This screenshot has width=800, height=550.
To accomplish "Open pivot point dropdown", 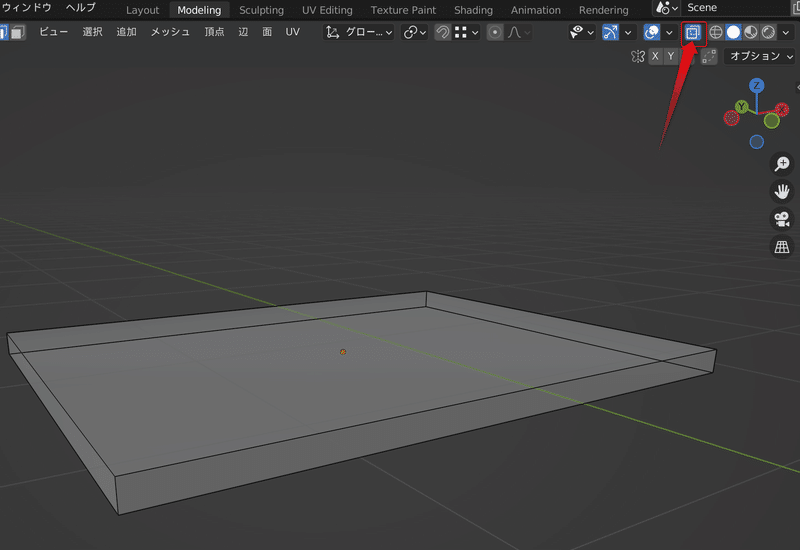I will coord(414,33).
